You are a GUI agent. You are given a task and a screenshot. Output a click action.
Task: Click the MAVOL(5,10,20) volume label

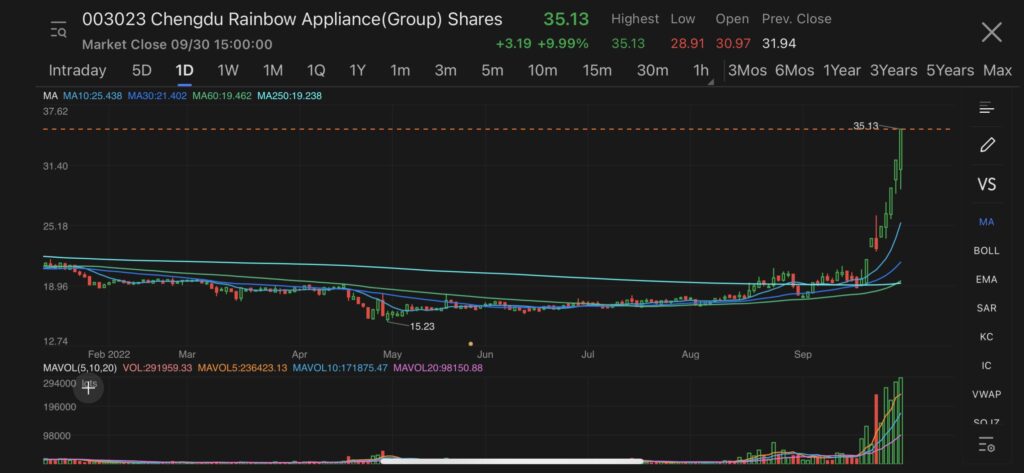pyautogui.click(x=80, y=368)
